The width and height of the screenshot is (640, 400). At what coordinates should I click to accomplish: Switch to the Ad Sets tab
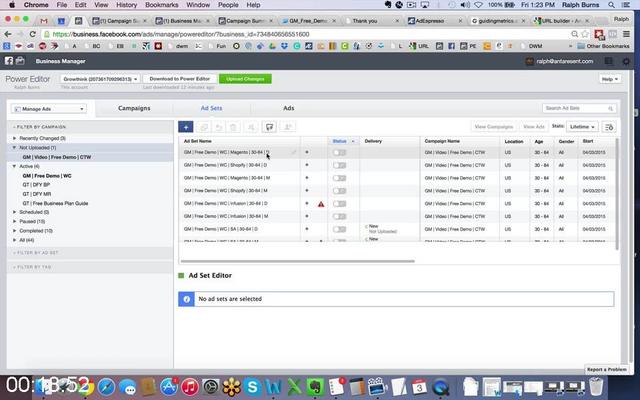(x=211, y=108)
